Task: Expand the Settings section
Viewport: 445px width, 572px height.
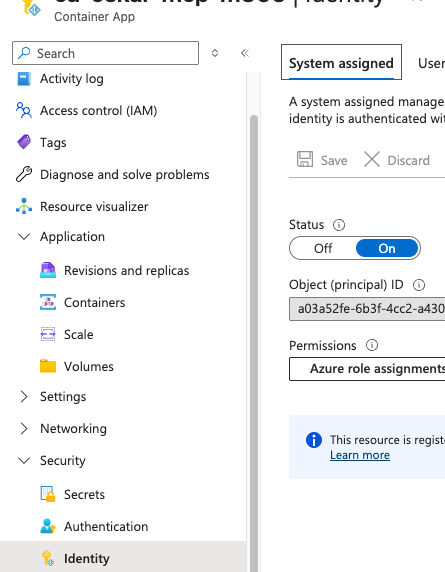Action: (24, 397)
